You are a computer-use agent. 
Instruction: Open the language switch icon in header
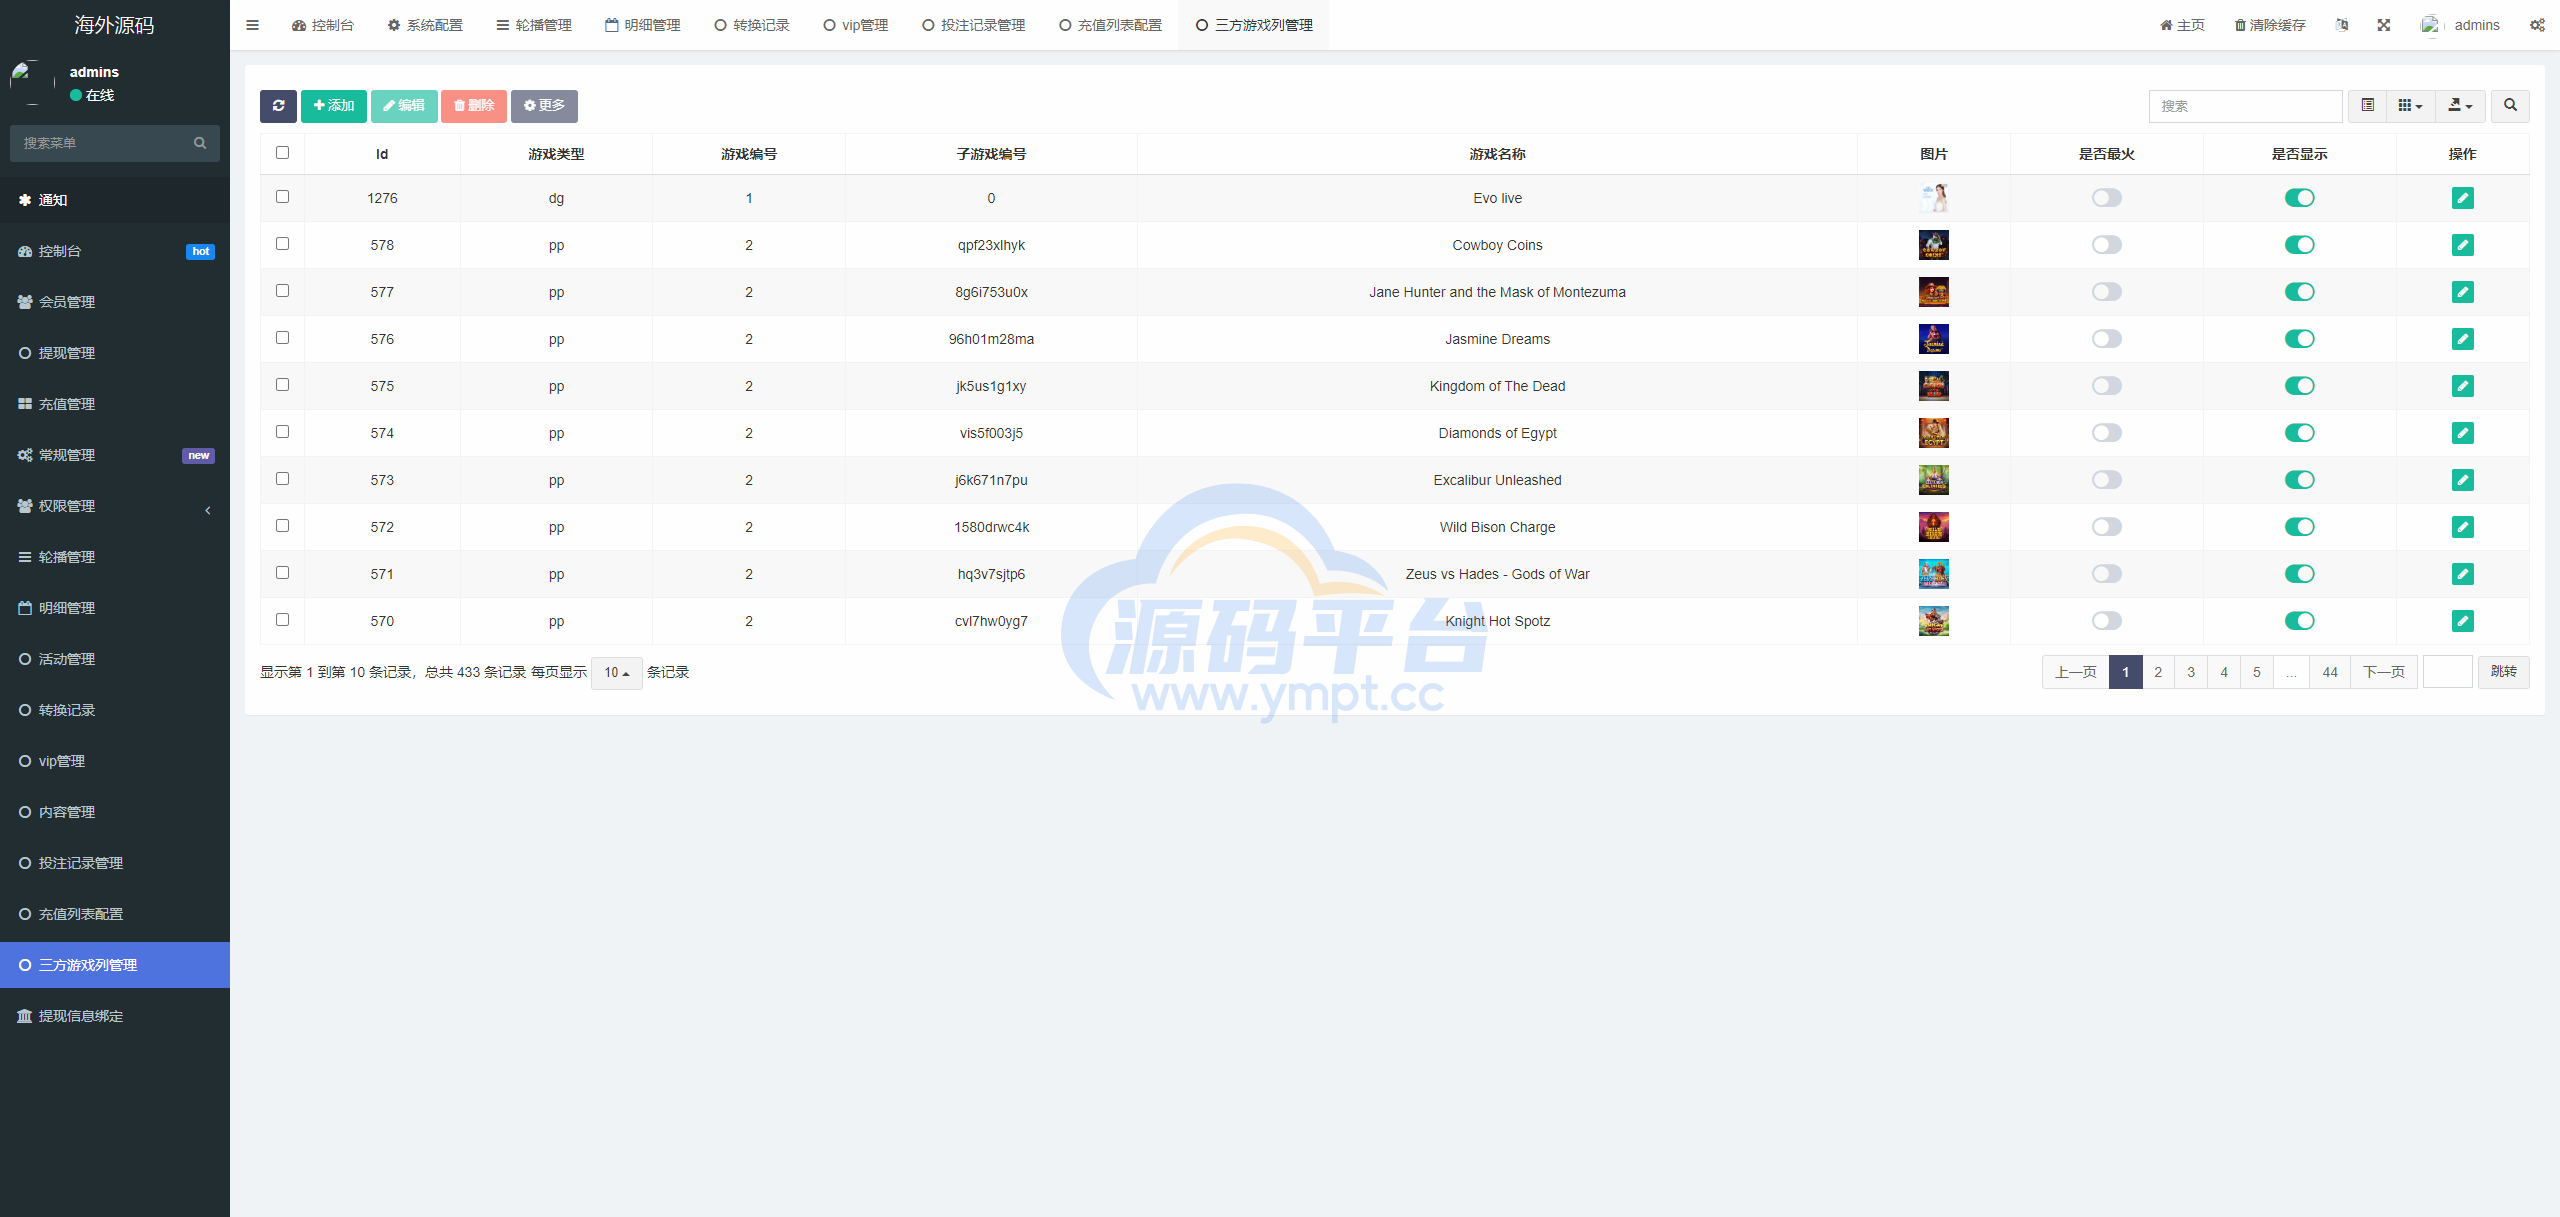(x=2341, y=25)
